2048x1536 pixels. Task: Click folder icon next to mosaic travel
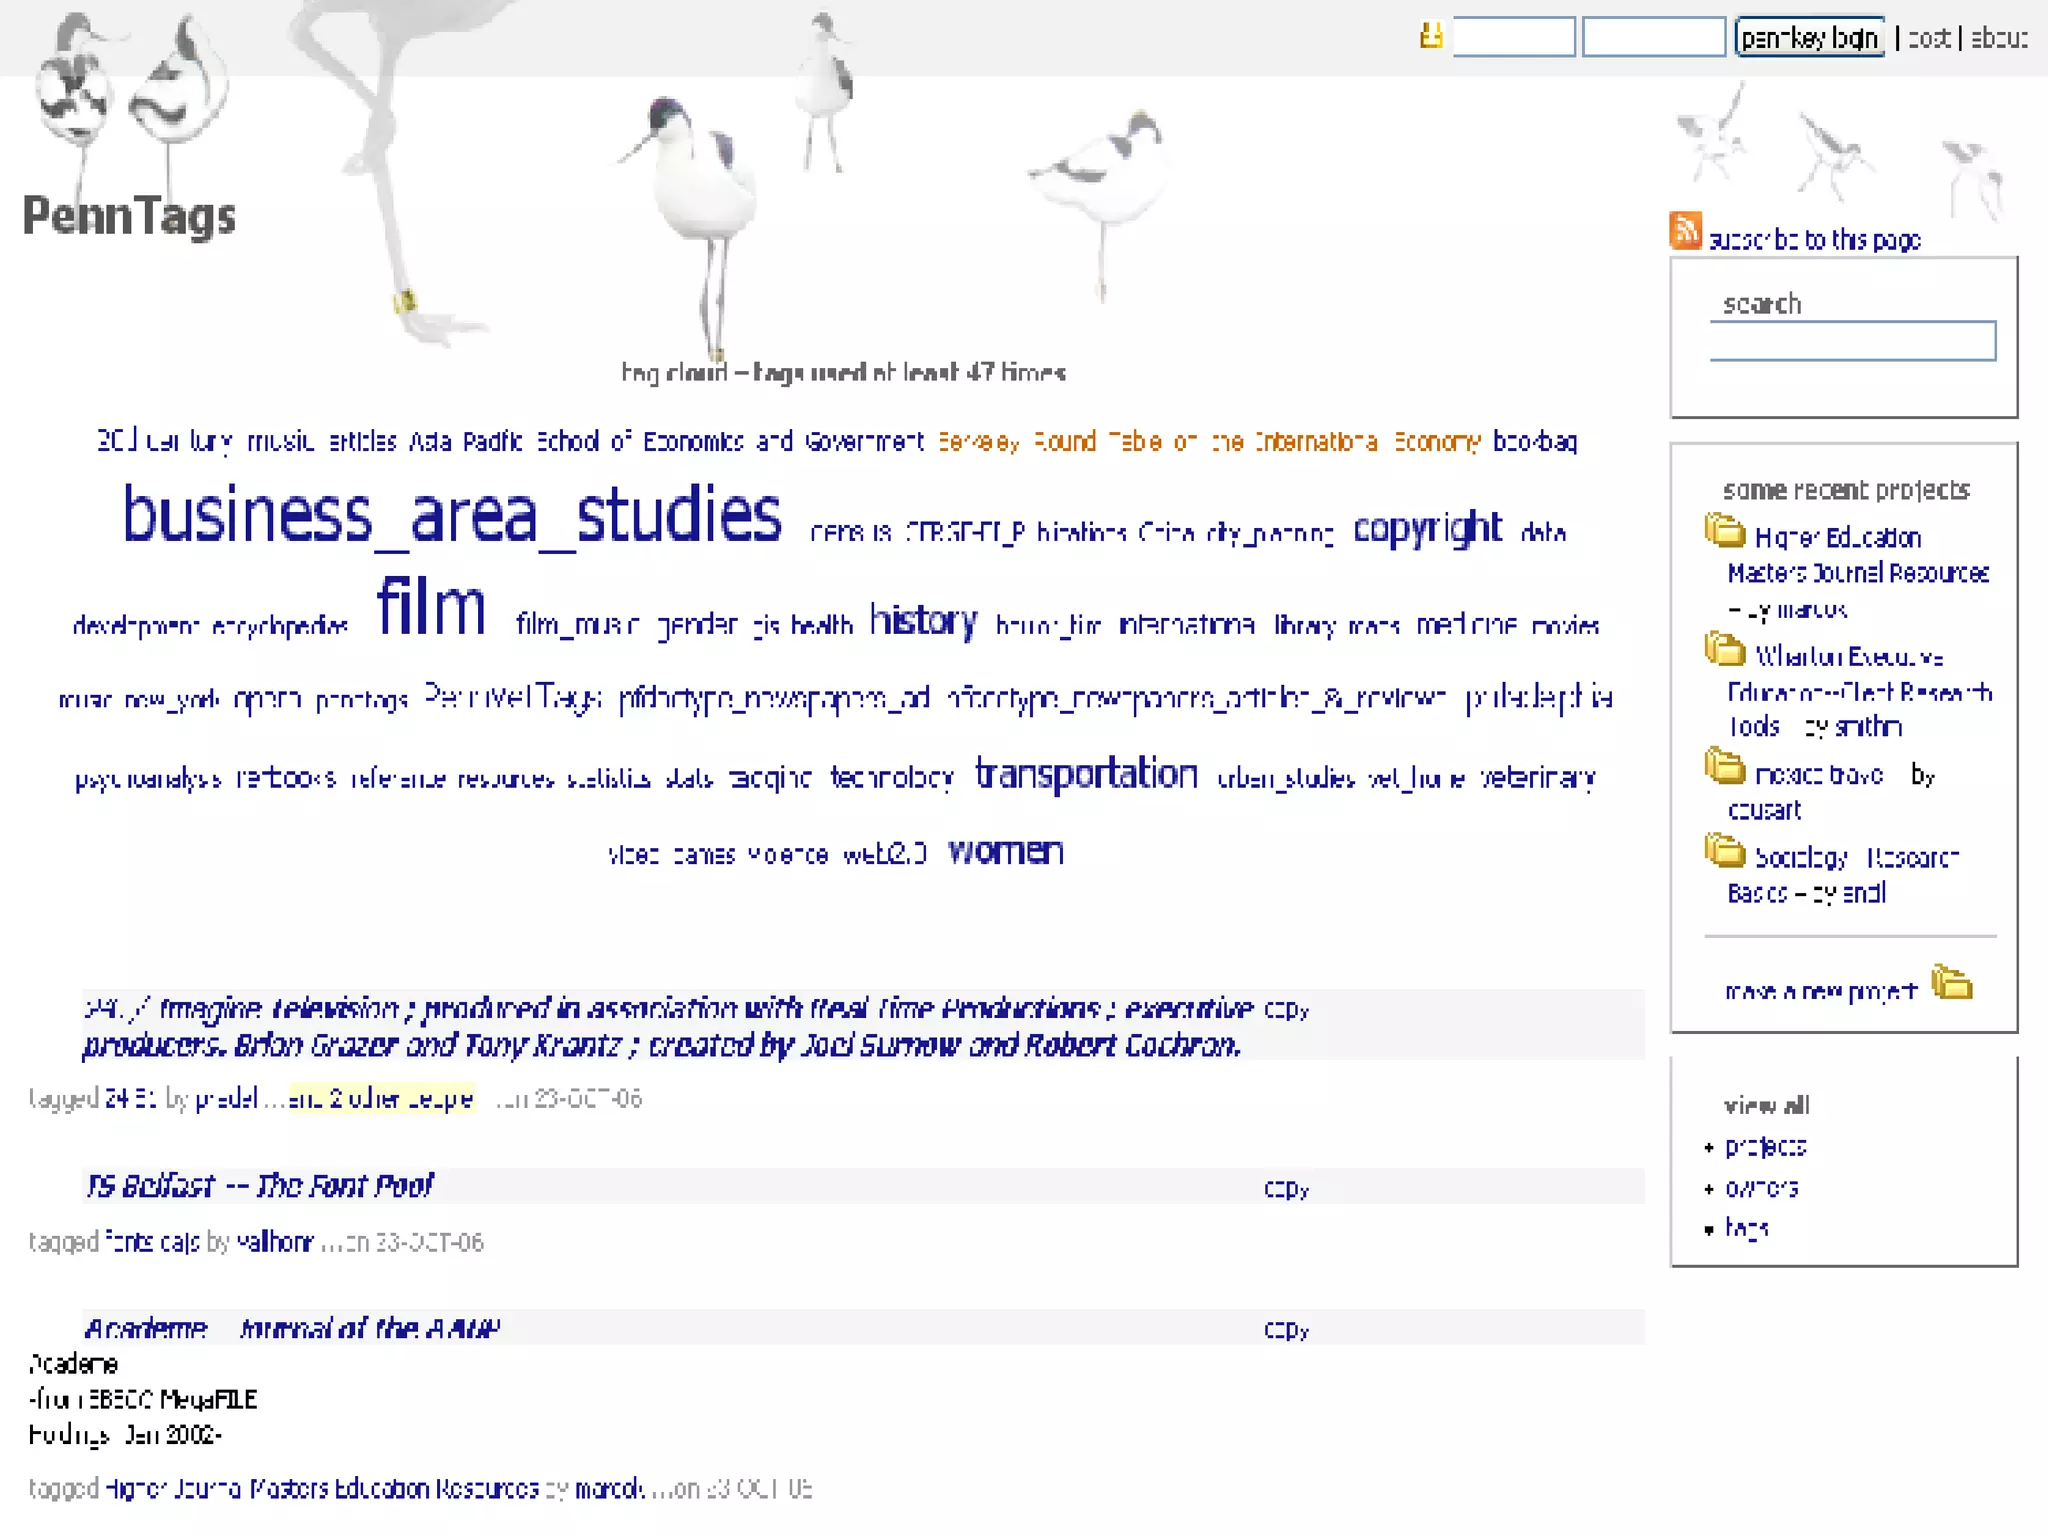click(1724, 767)
